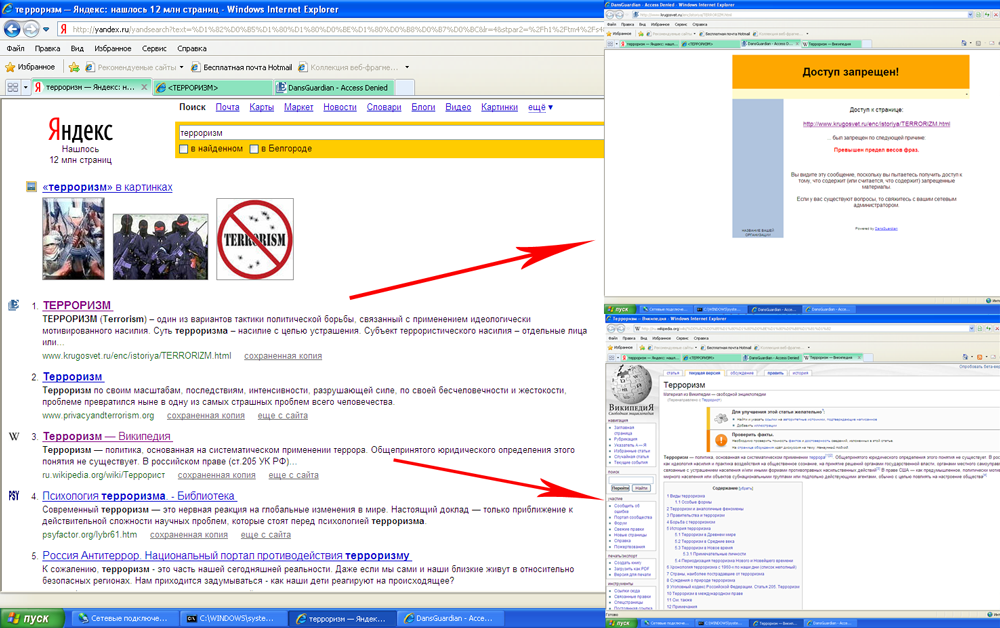Open Терроризм — Википедия search result
This screenshot has height=628, width=1000.
(107, 436)
